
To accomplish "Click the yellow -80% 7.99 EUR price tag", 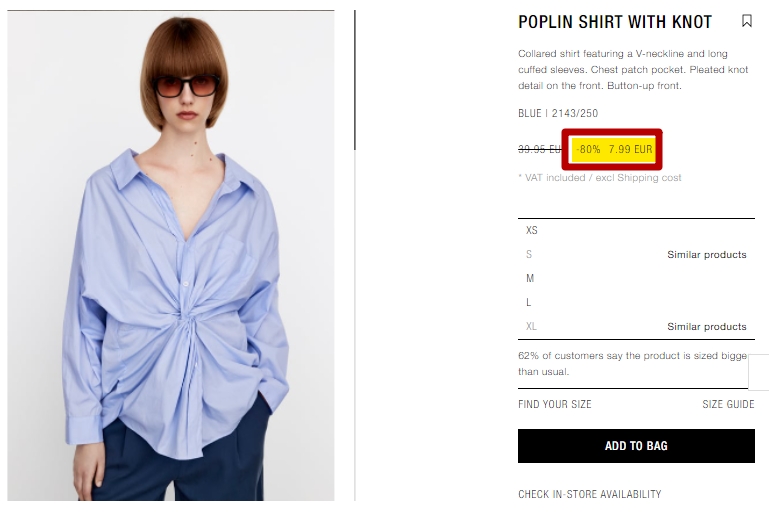I will (613, 149).
